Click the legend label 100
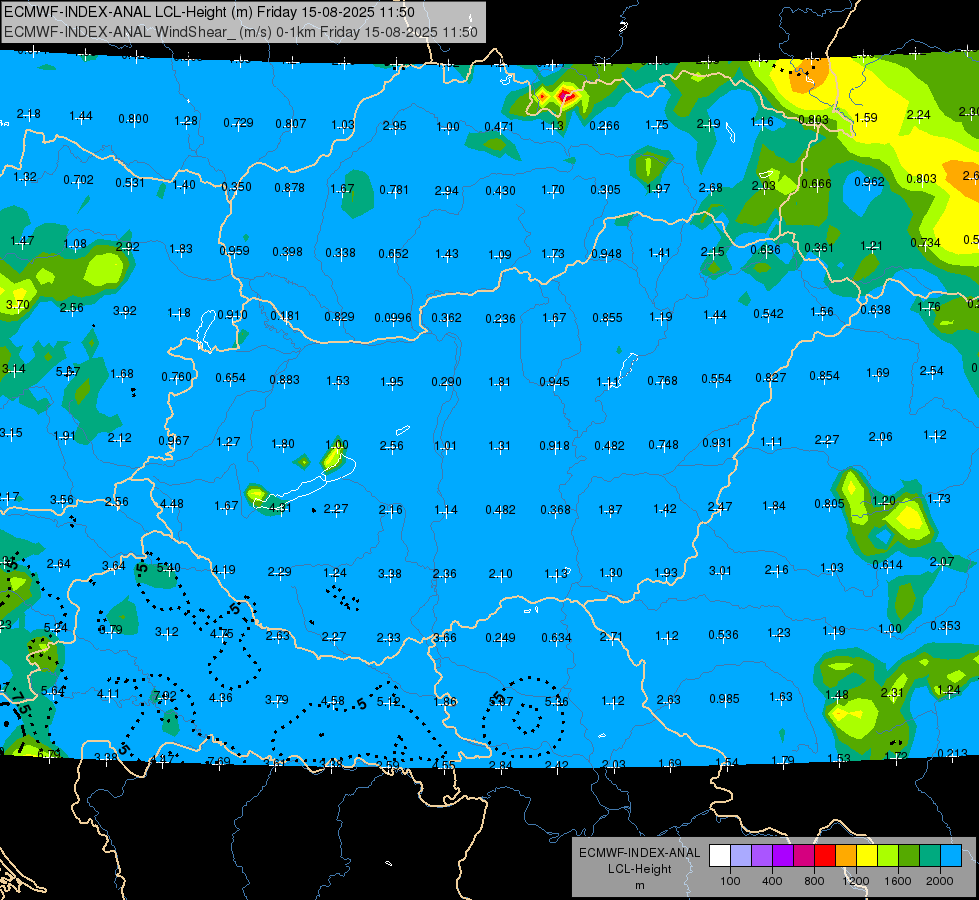 (730, 881)
